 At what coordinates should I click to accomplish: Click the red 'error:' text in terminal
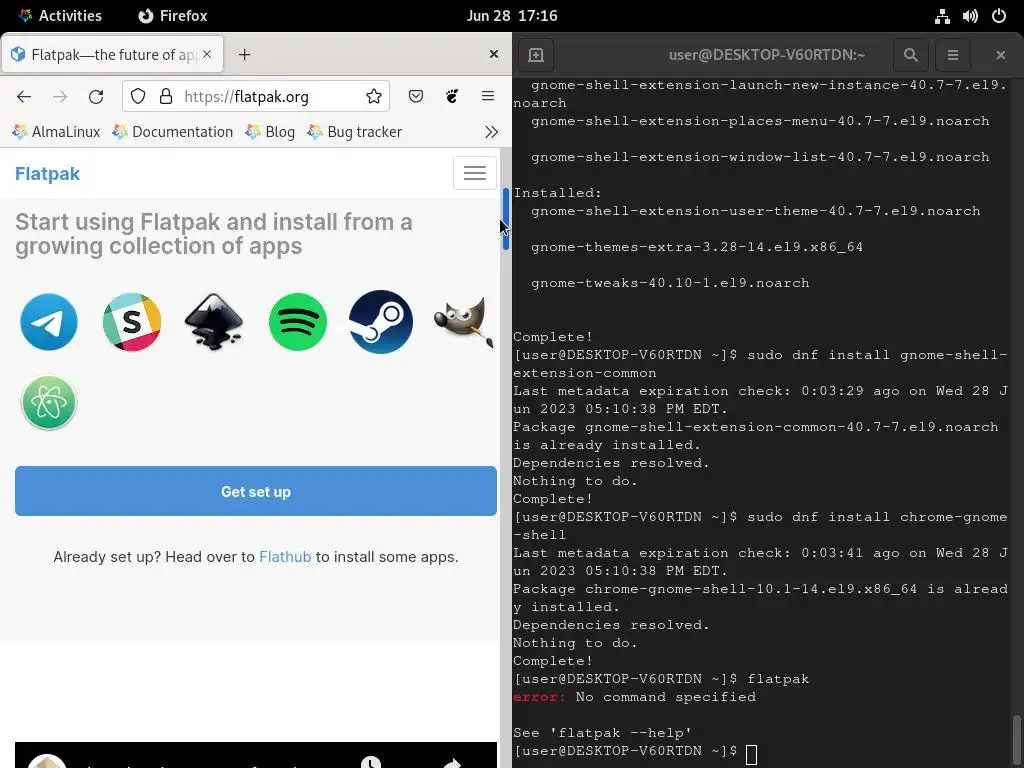click(539, 697)
